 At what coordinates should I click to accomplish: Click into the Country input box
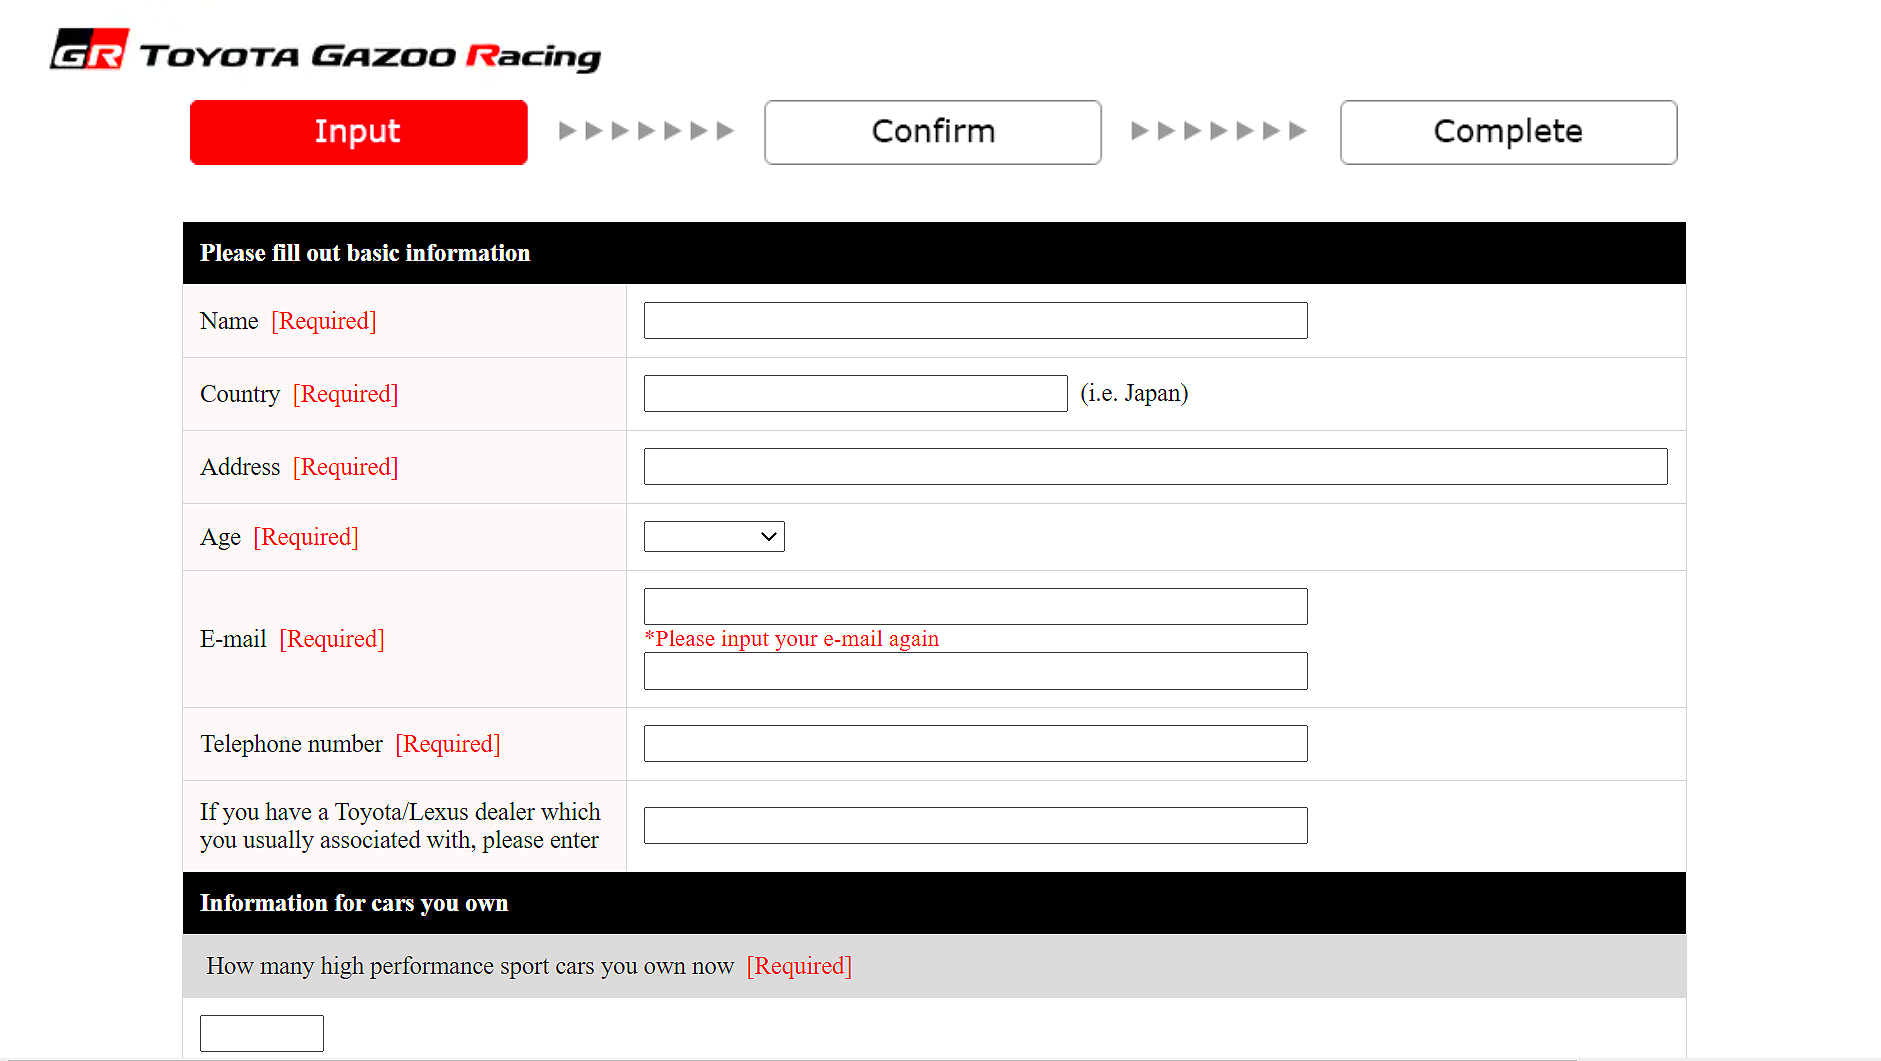855,394
